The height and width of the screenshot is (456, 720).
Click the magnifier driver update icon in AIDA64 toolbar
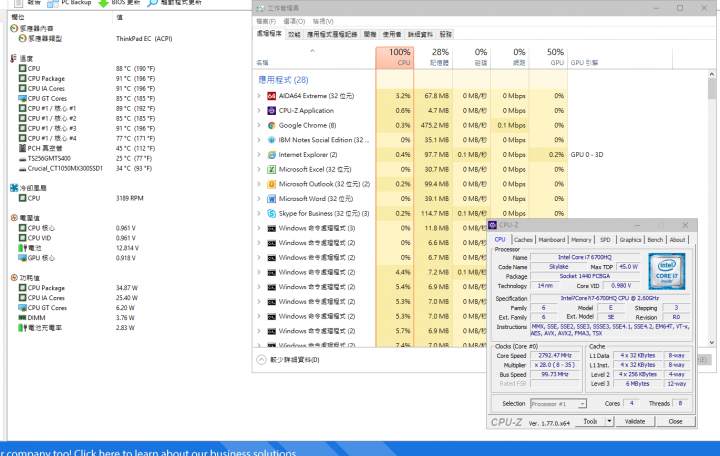click(152, 3)
